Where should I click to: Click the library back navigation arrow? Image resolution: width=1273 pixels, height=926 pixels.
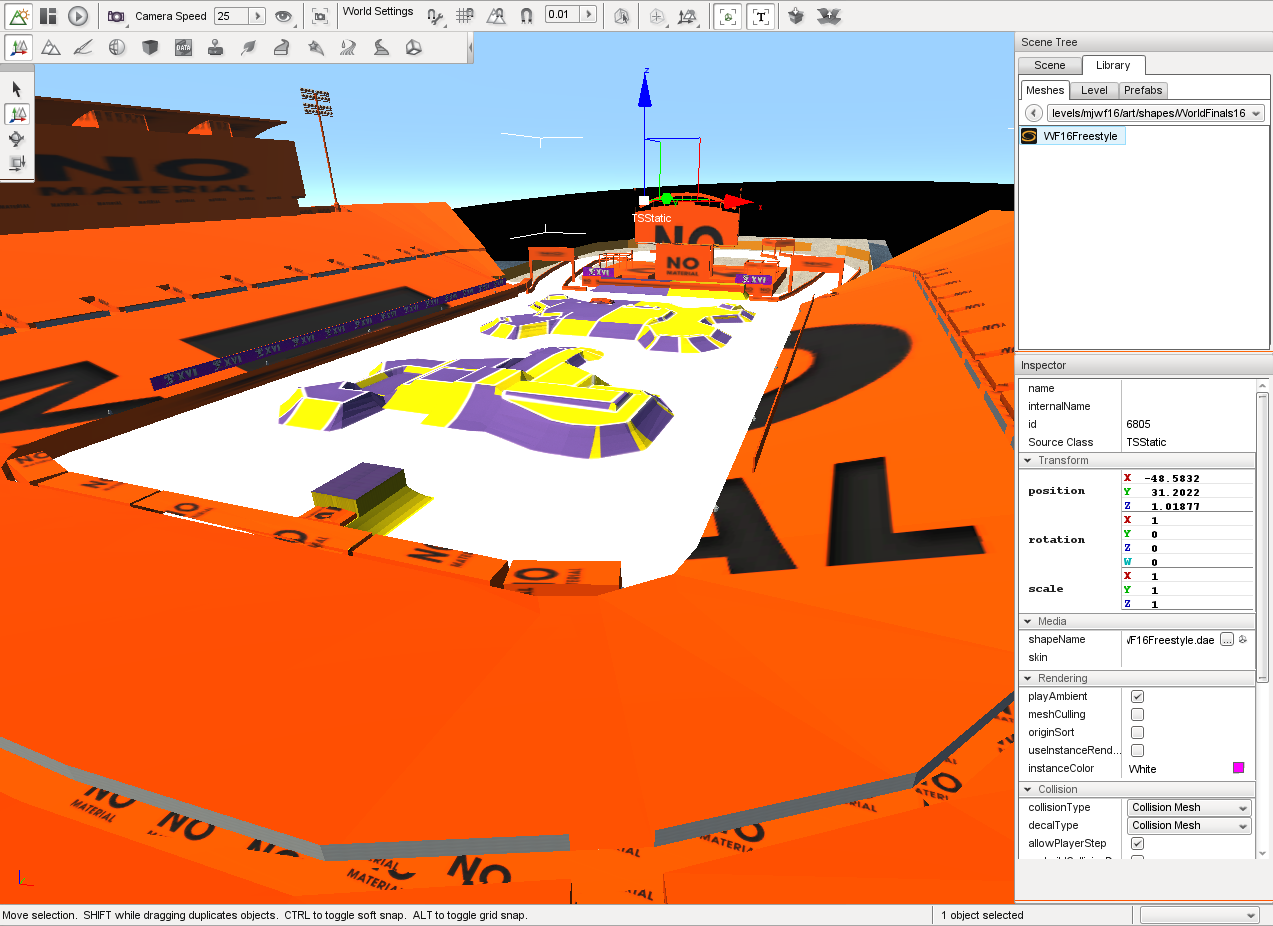tap(1033, 113)
